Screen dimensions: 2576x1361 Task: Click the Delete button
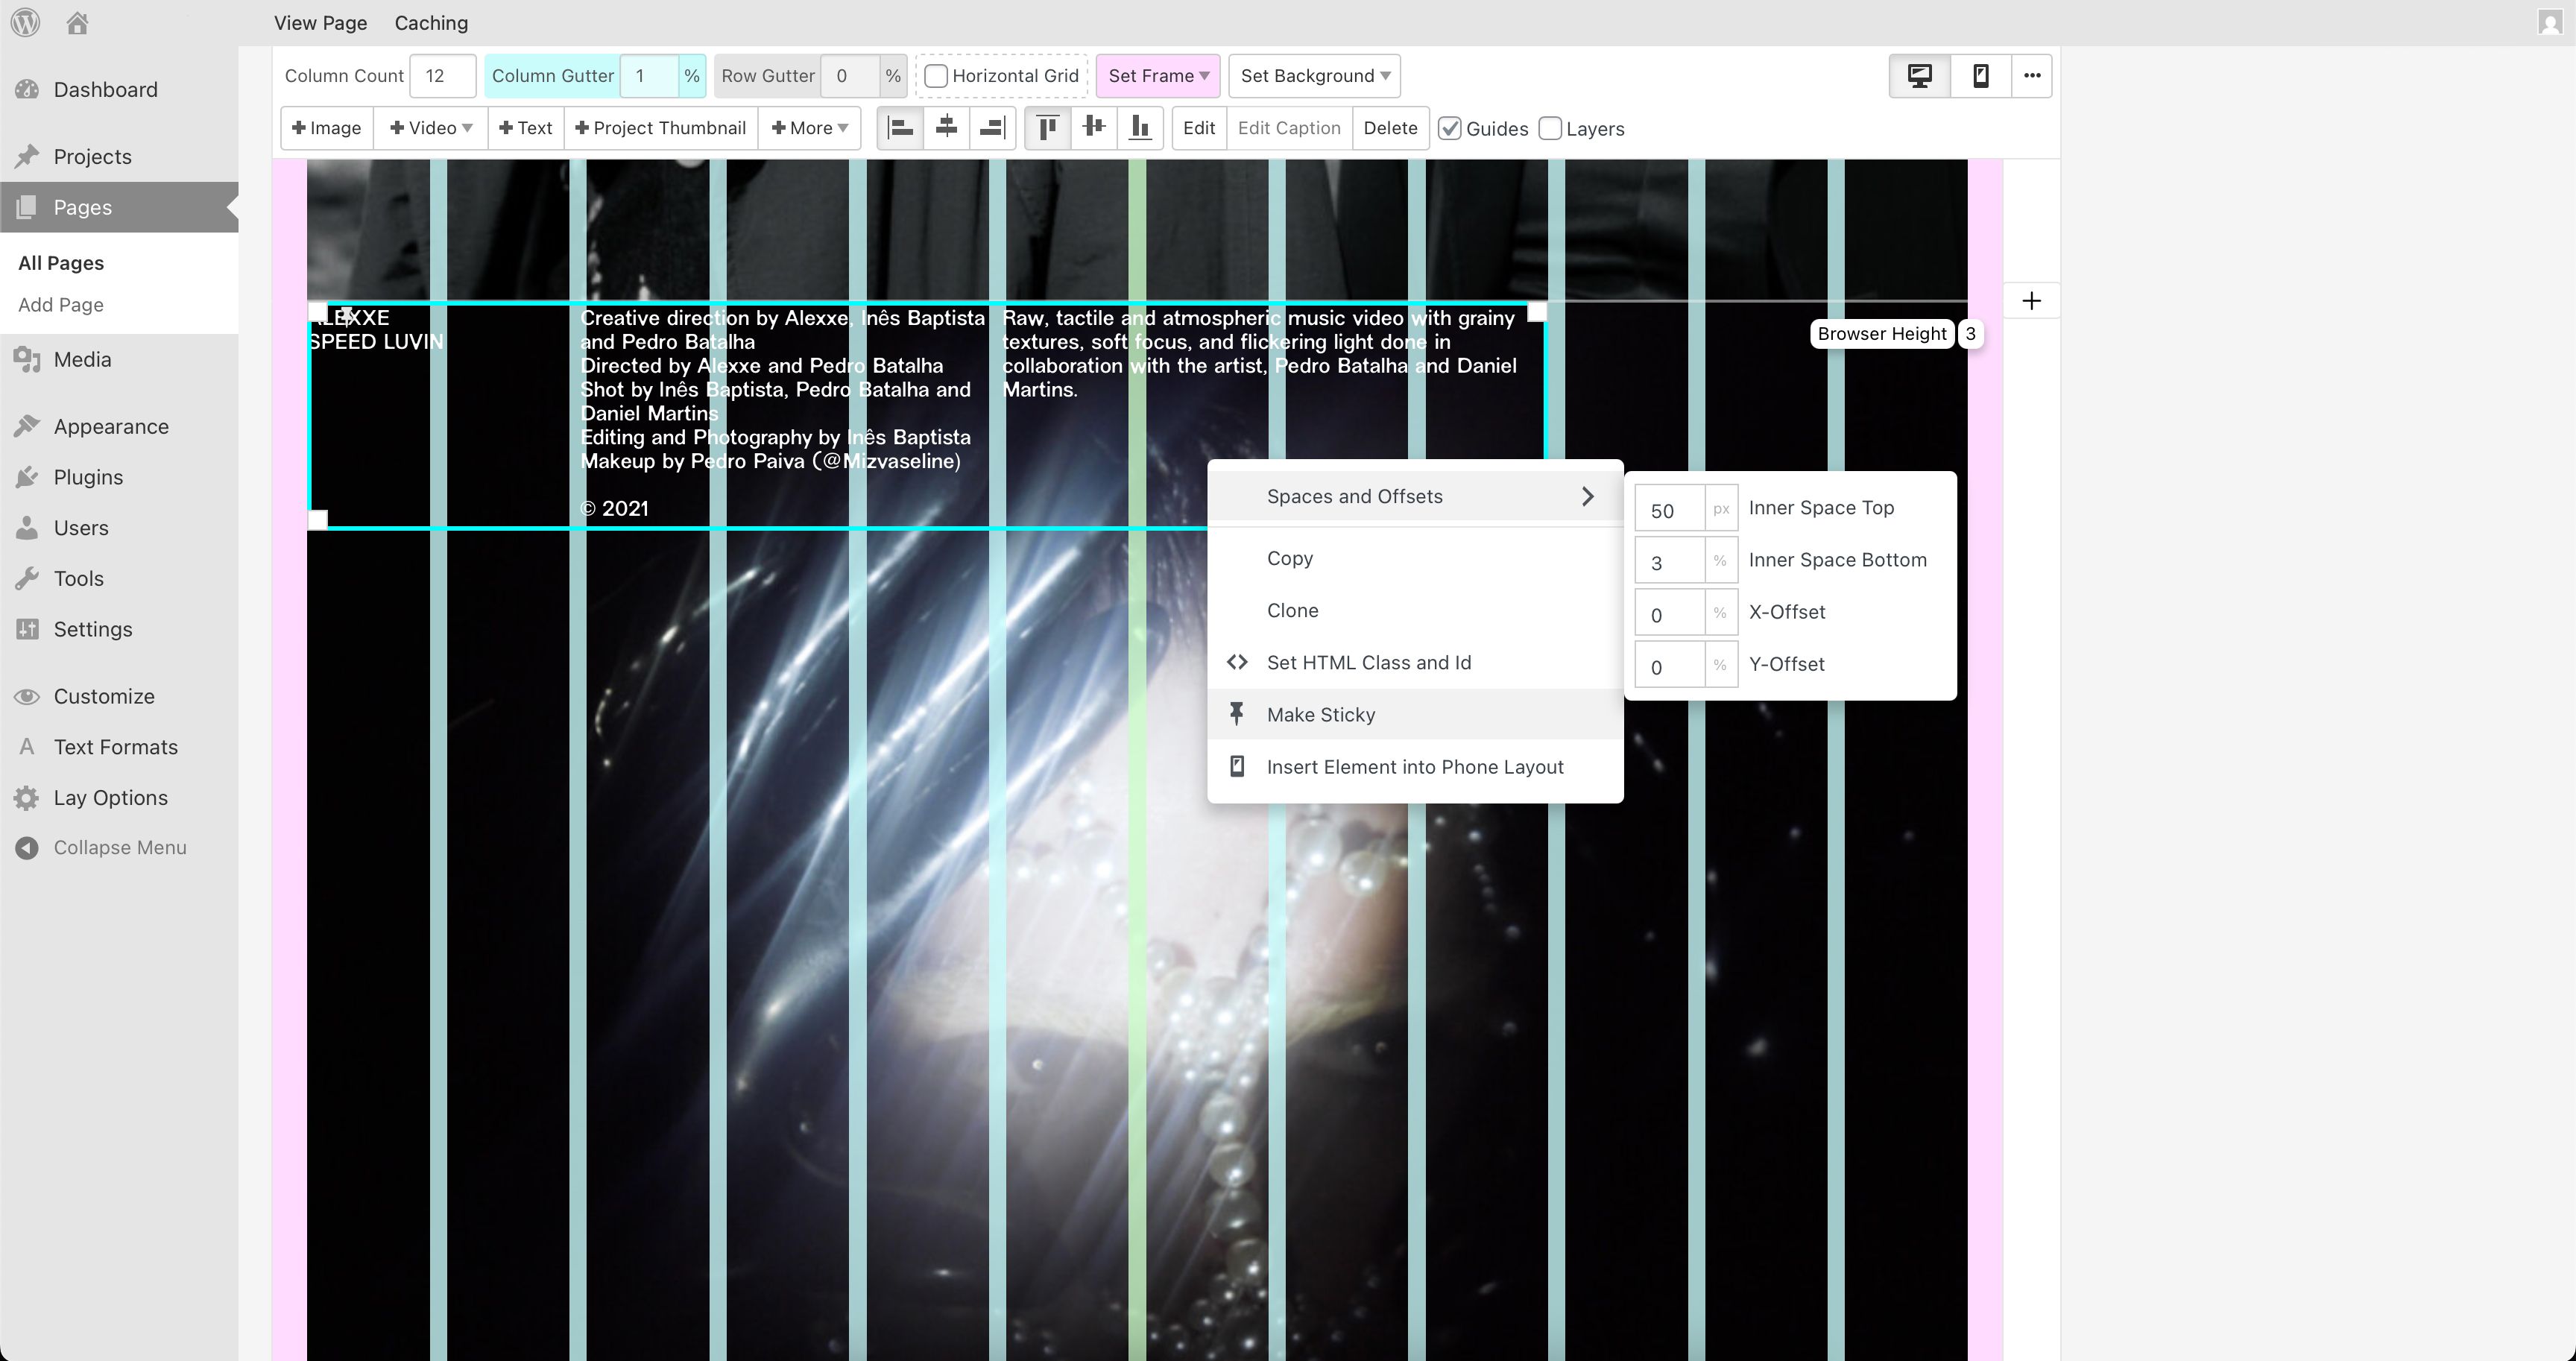point(1390,128)
